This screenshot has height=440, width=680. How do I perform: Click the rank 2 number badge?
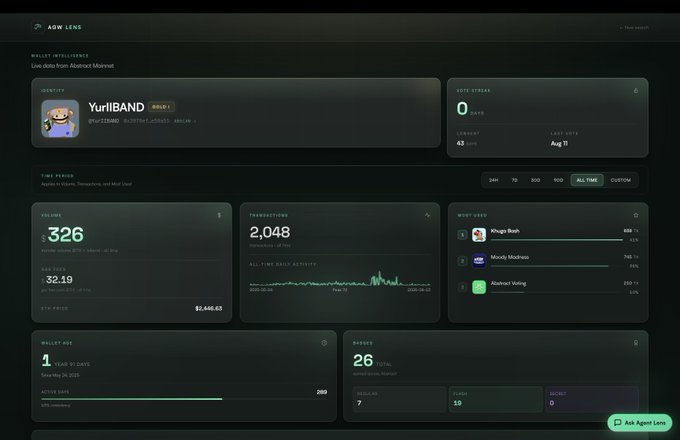click(x=462, y=261)
